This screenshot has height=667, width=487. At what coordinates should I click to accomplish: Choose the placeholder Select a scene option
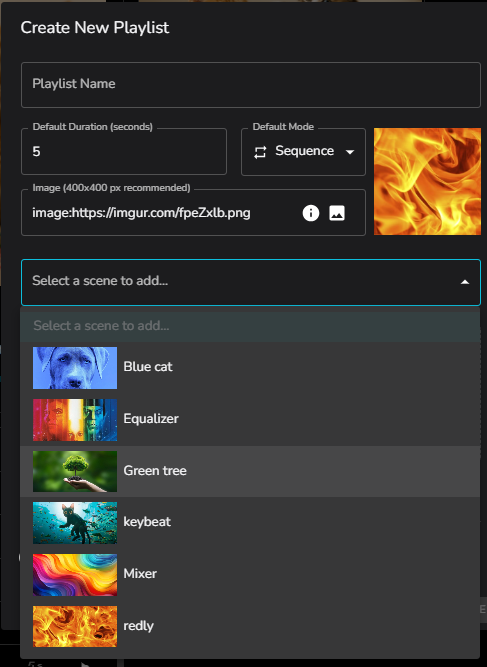pyautogui.click(x=250, y=326)
